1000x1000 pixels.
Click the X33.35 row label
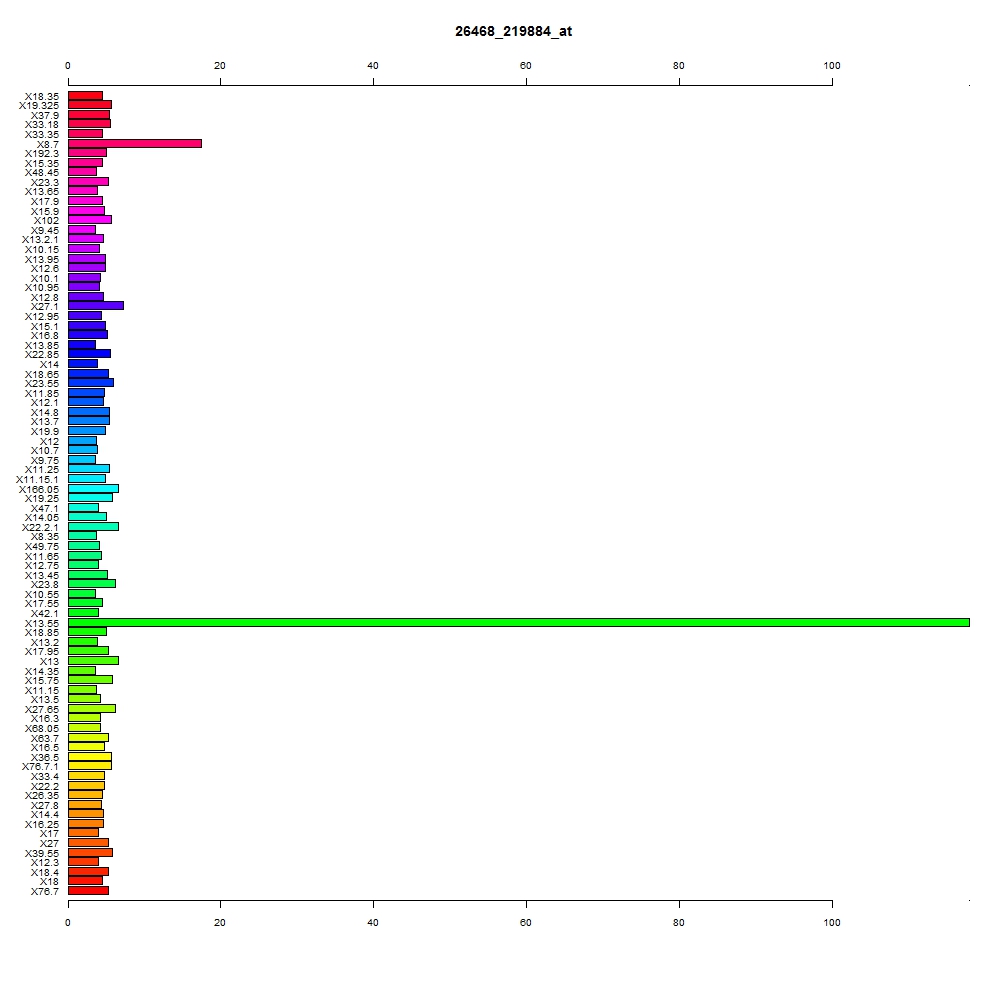pos(42,135)
